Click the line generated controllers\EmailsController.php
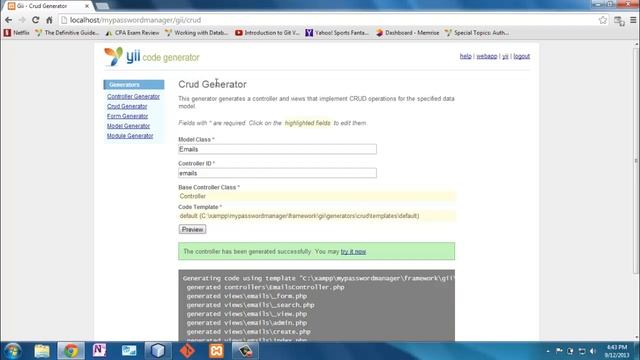This screenshot has height=360, width=640. tap(265, 287)
